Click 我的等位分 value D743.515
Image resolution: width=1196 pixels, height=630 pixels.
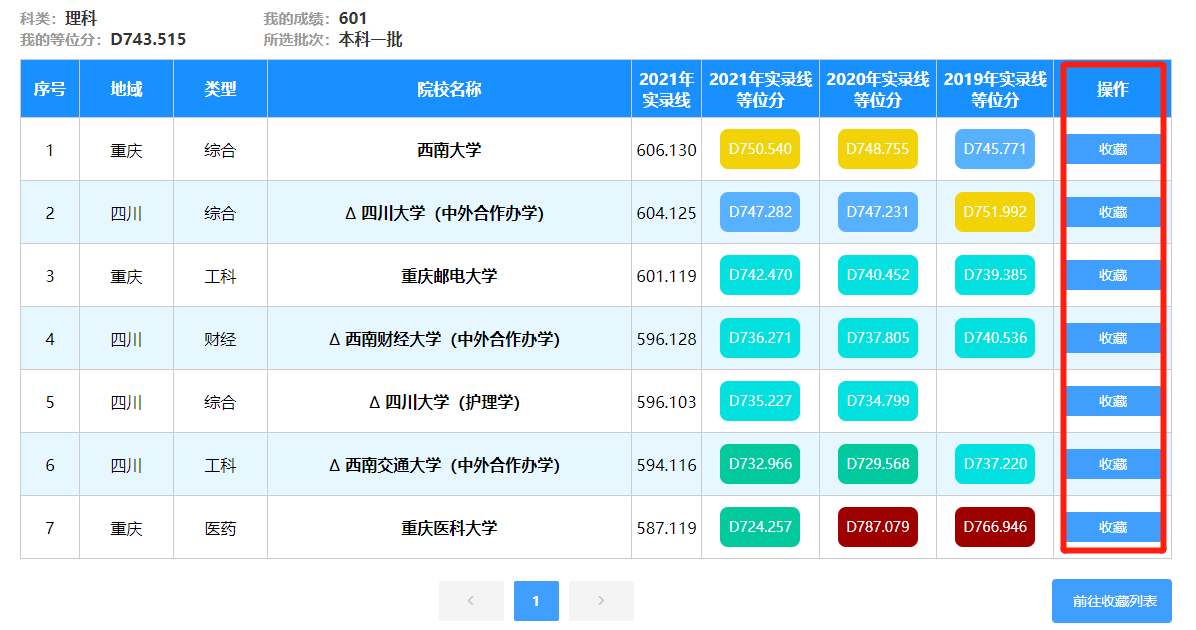tap(148, 39)
